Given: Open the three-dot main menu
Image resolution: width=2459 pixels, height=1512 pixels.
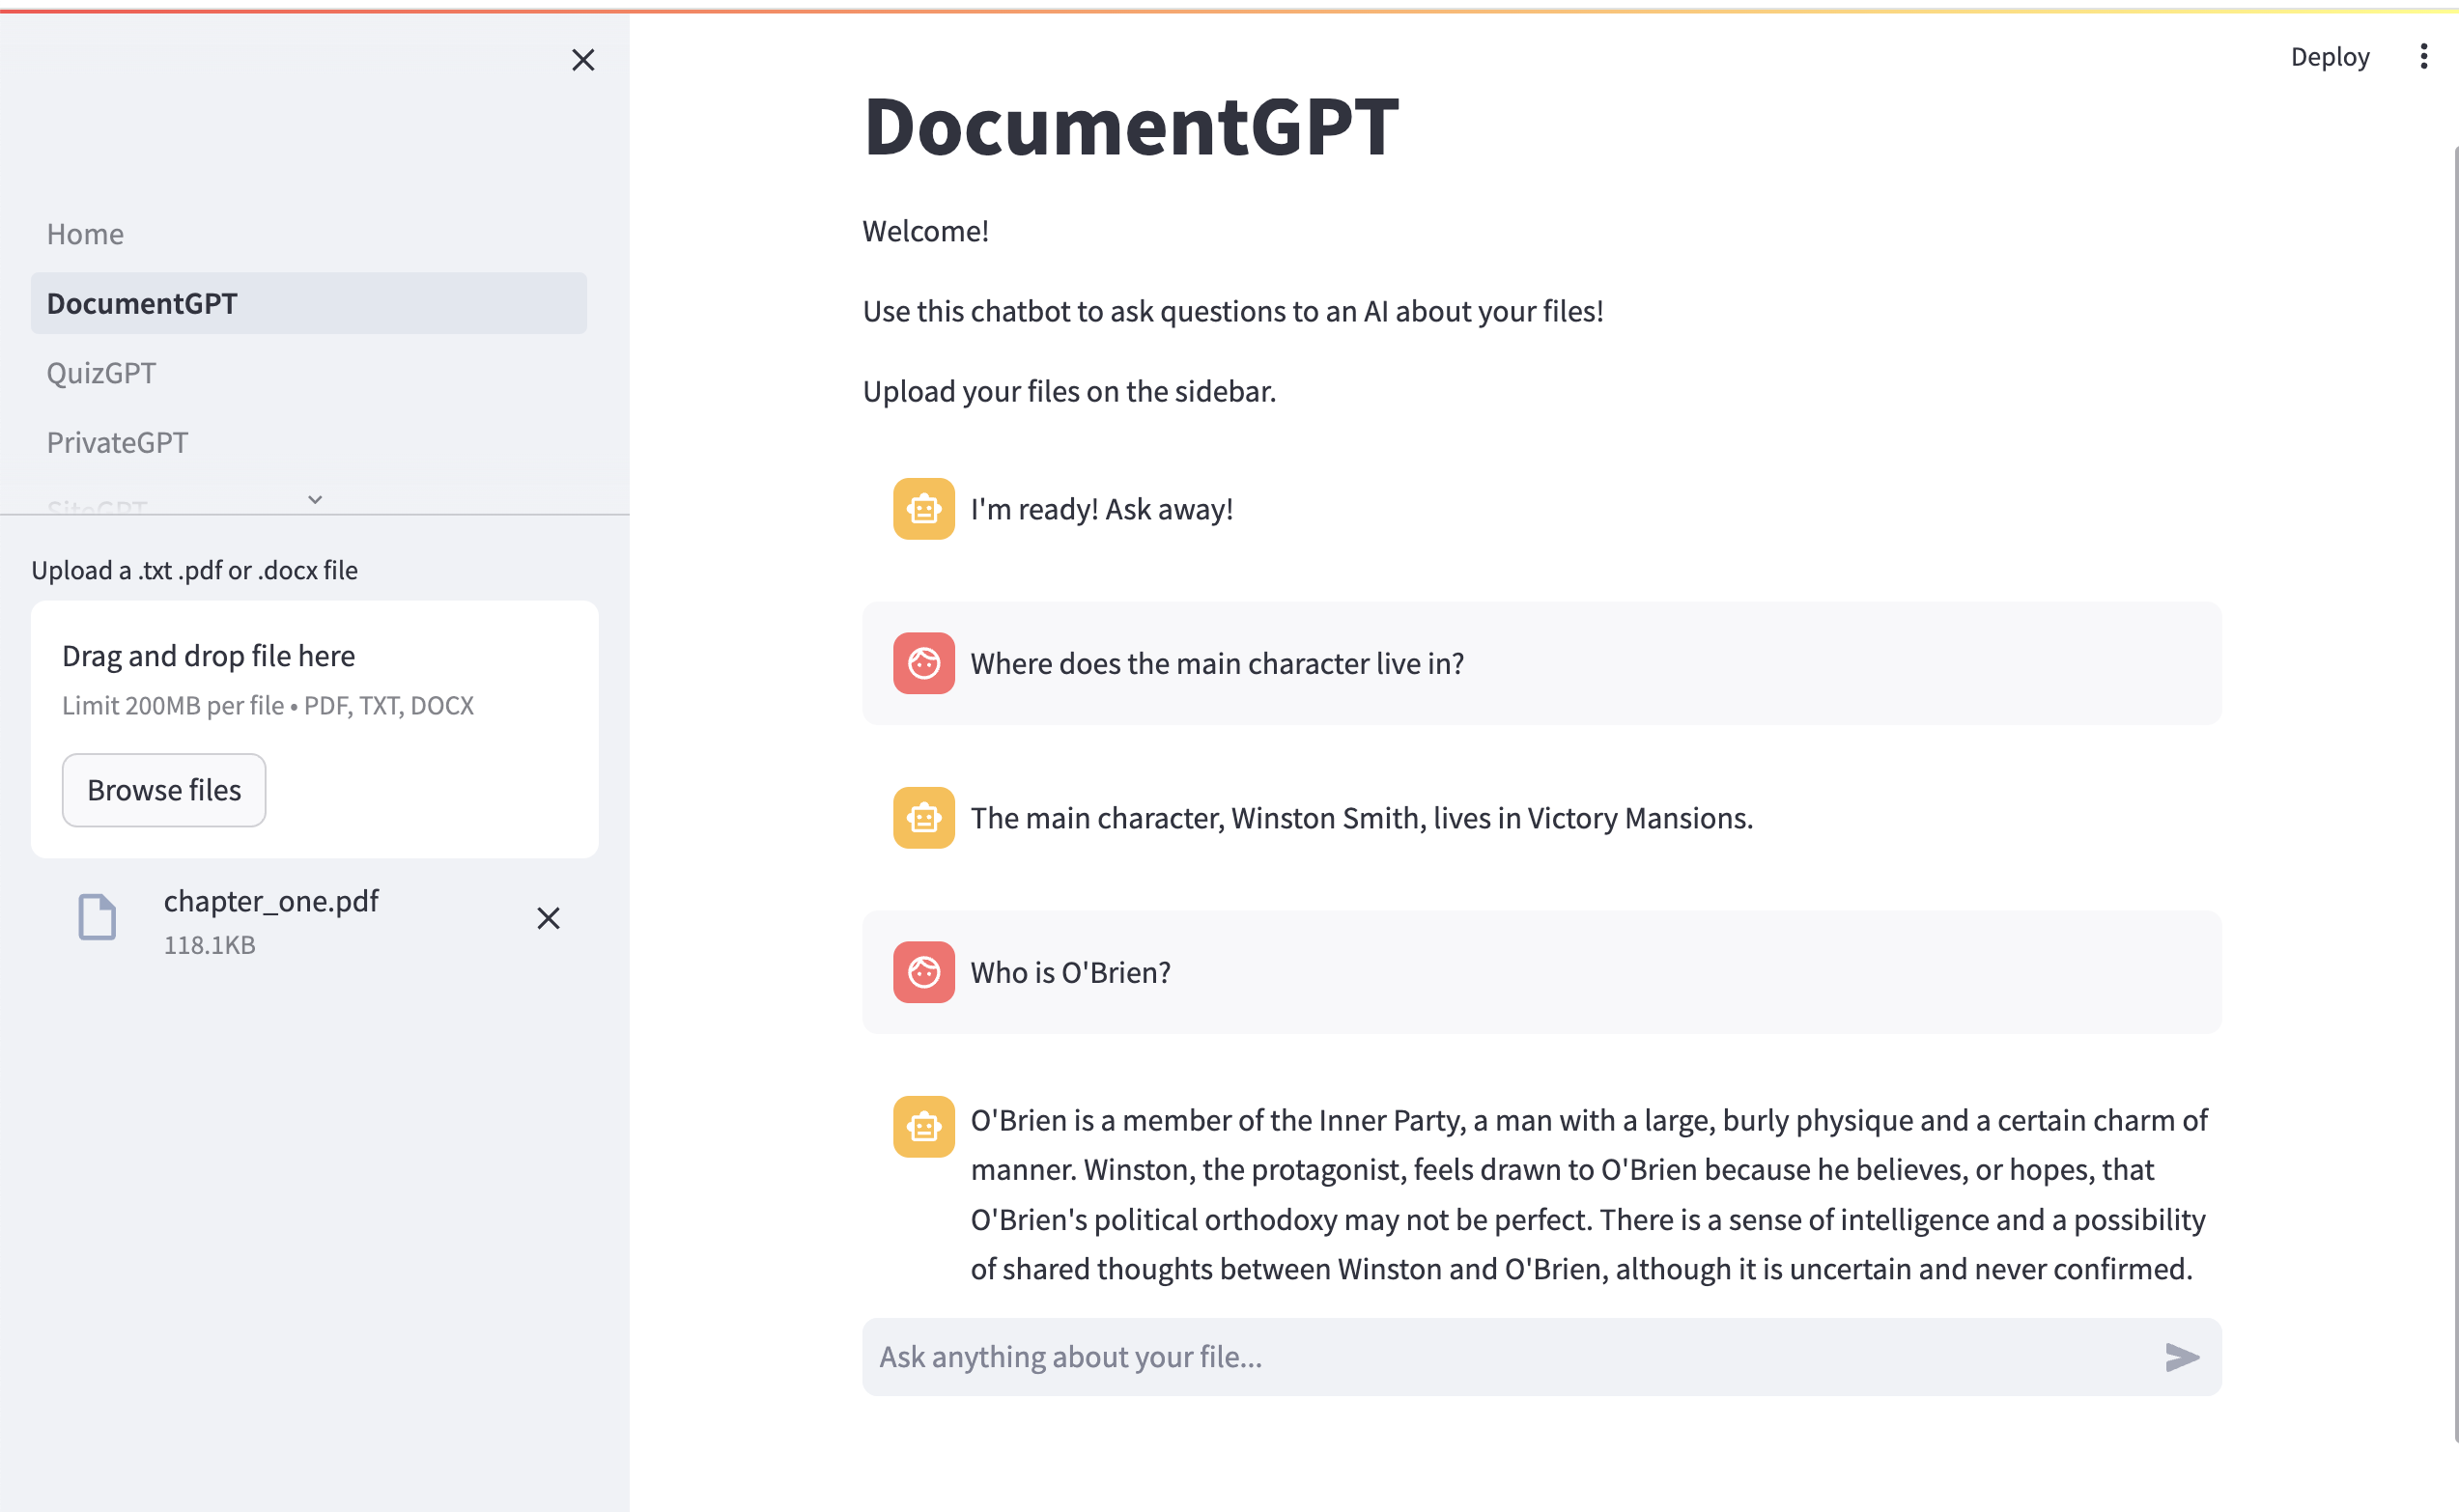Looking at the screenshot, I should tap(2423, 57).
